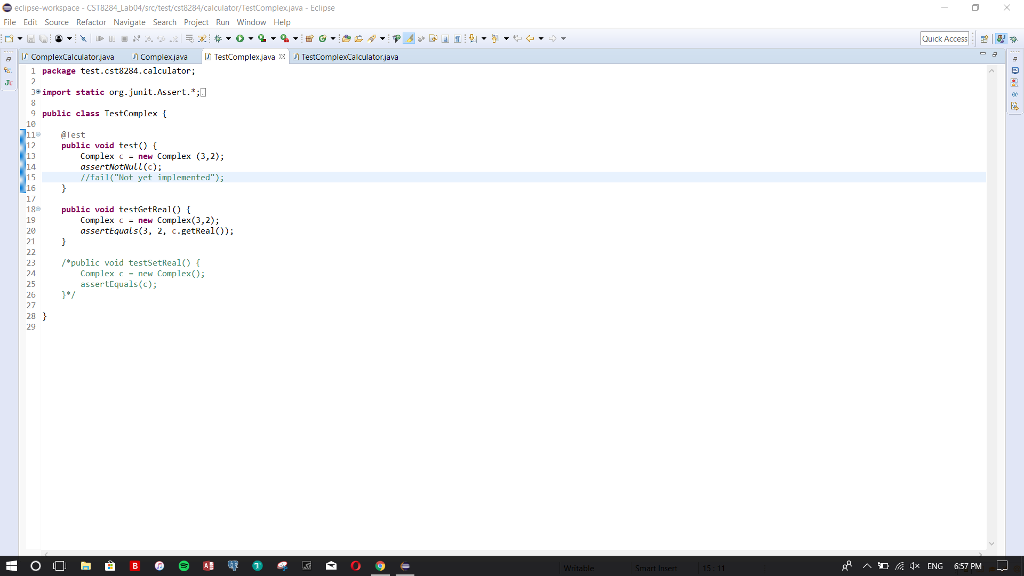Minimize the editor area

tap(983, 55)
